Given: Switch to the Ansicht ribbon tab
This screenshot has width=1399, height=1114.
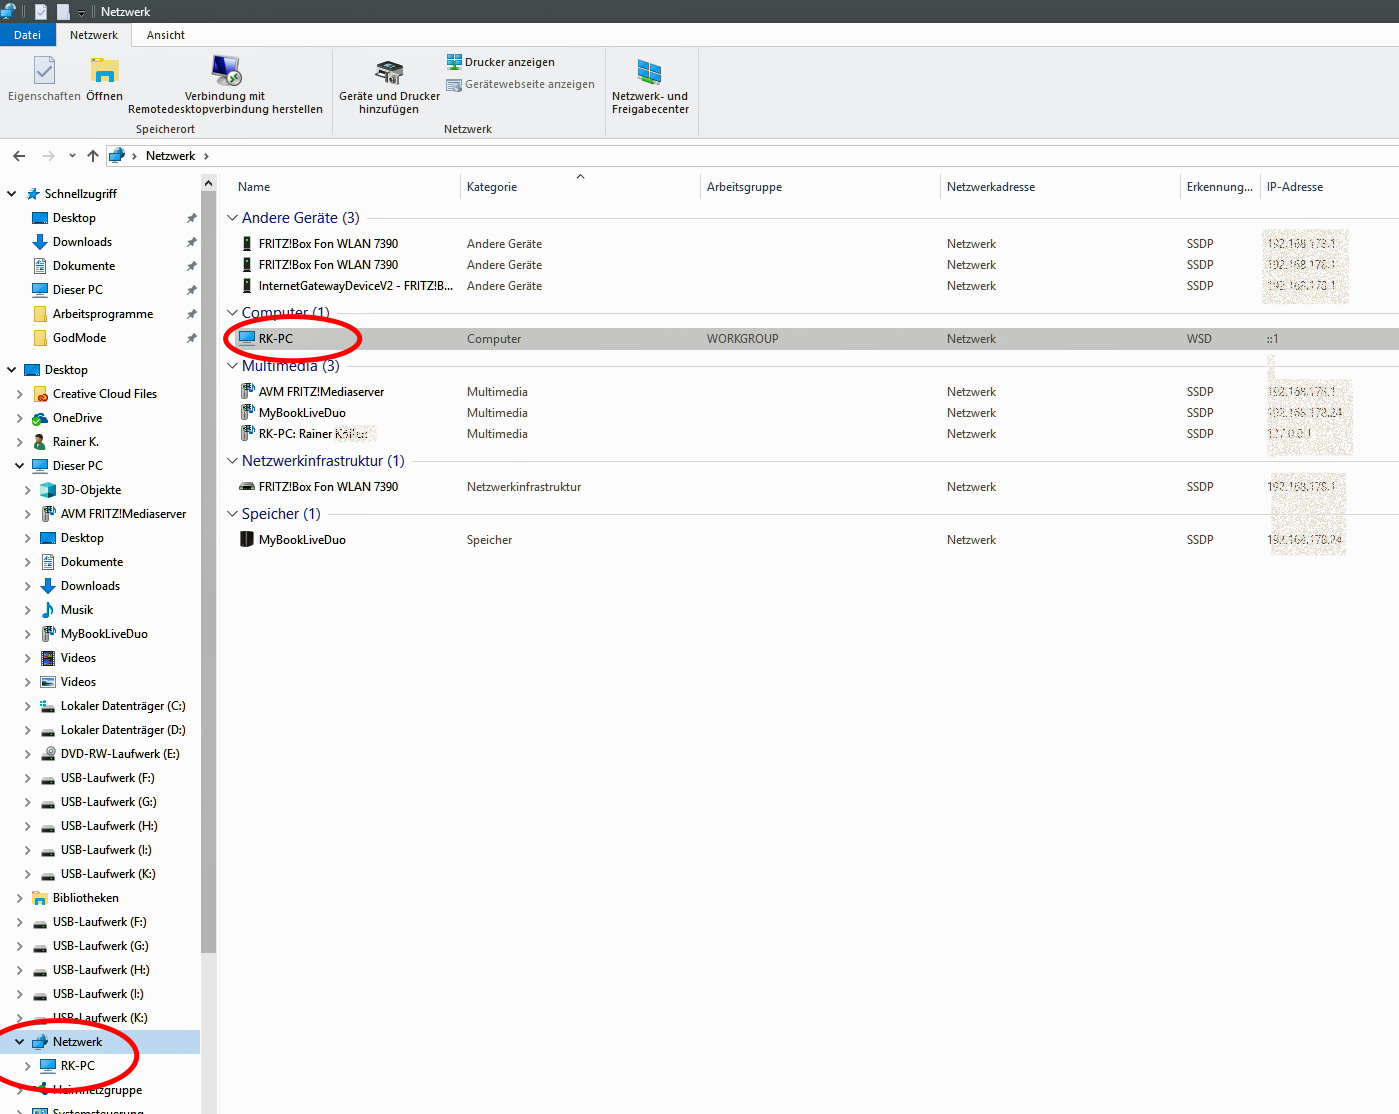Looking at the screenshot, I should pos(166,35).
